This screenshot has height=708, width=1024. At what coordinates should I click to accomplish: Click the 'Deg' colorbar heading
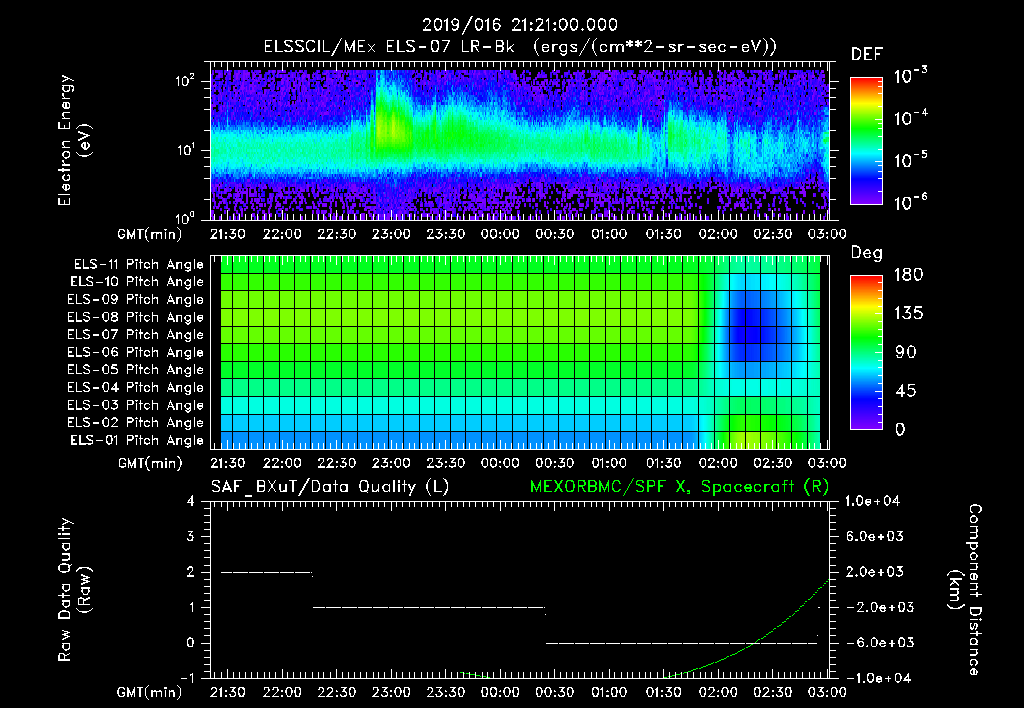(867, 253)
